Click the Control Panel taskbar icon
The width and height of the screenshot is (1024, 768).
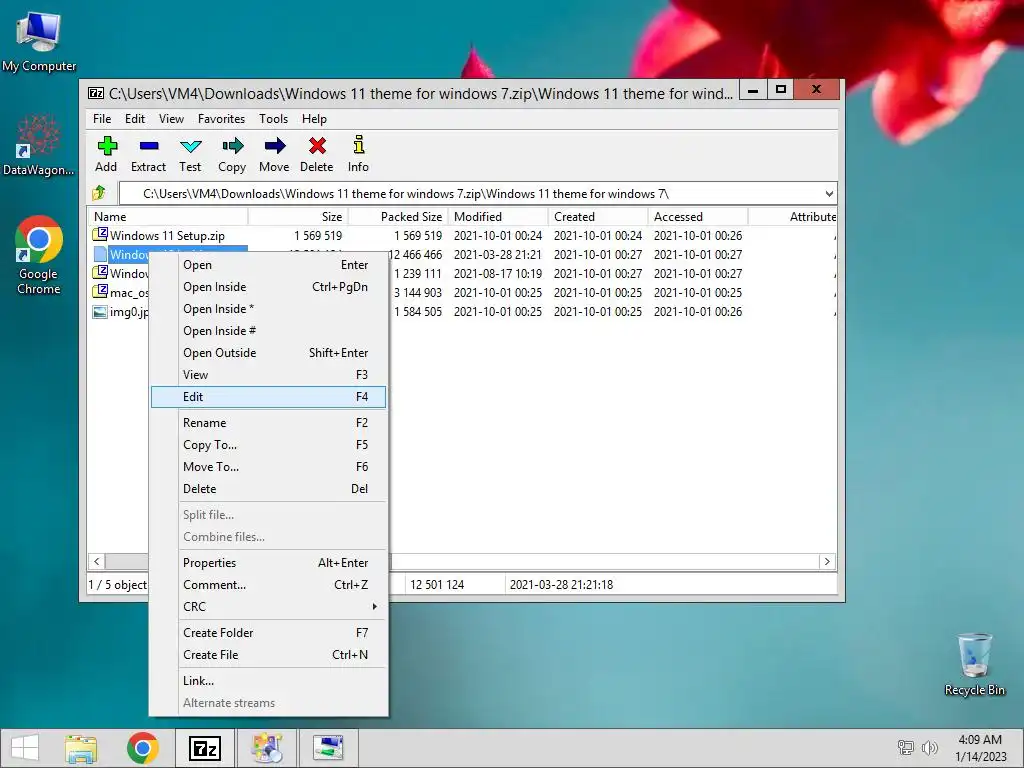pyautogui.click(x=266, y=748)
